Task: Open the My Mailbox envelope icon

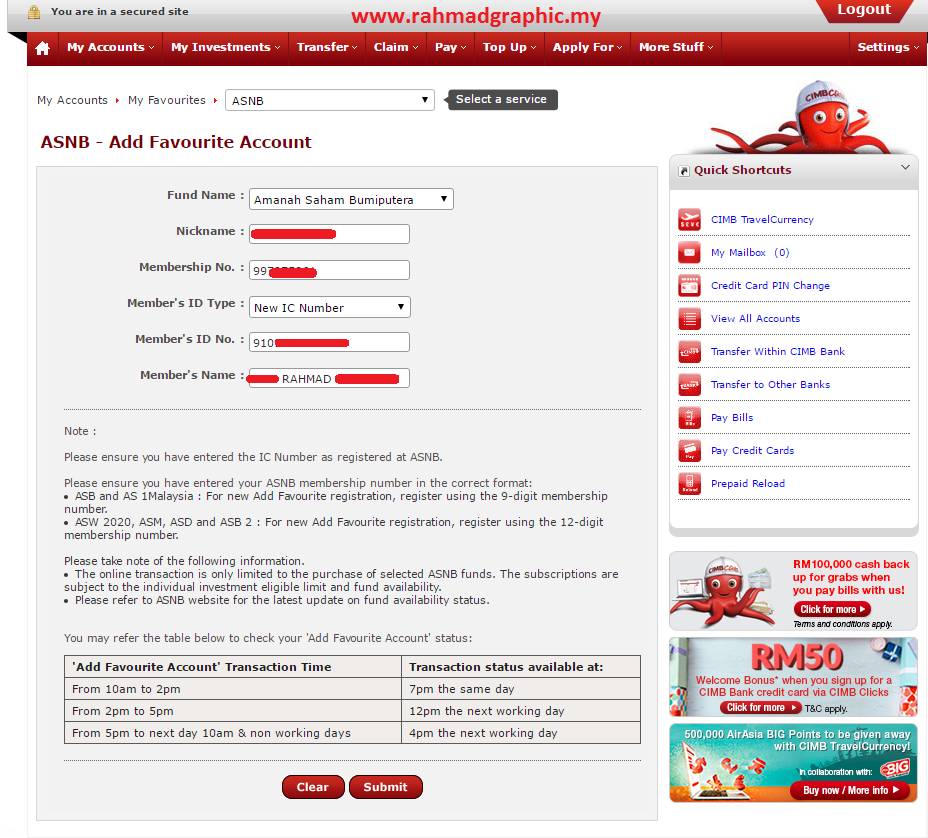Action: 689,253
